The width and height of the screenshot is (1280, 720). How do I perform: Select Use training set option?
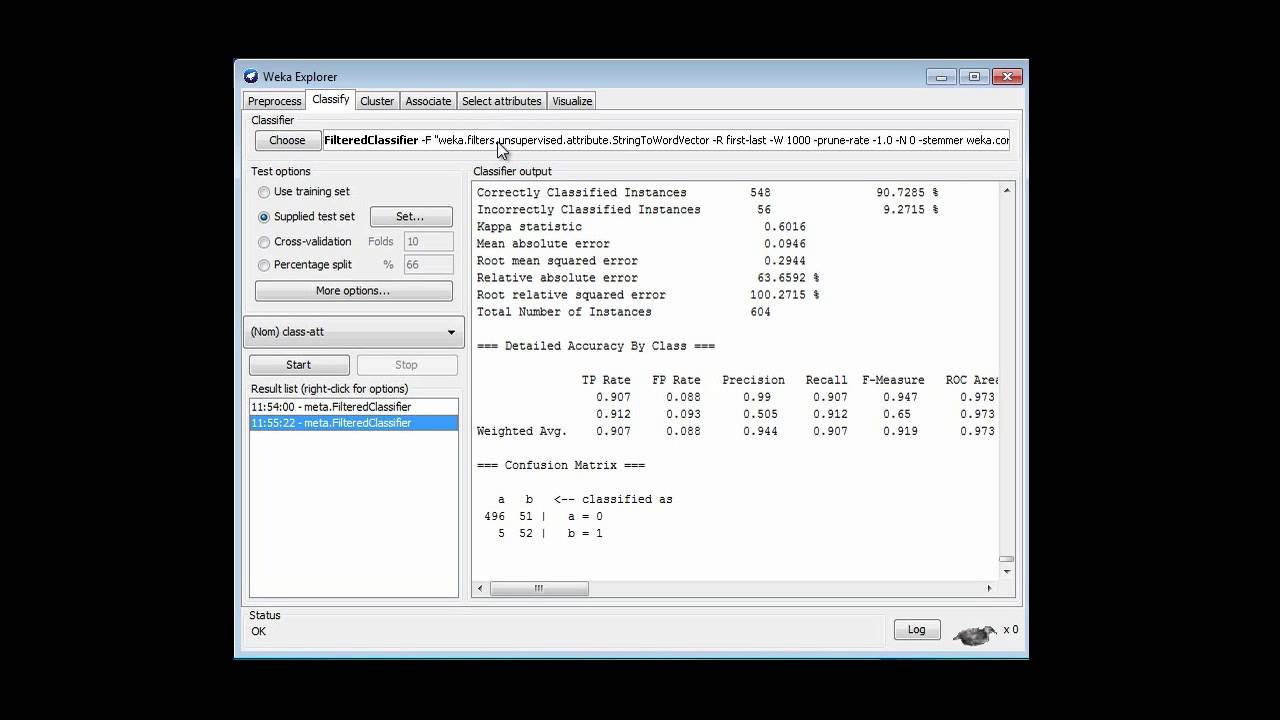(264, 192)
